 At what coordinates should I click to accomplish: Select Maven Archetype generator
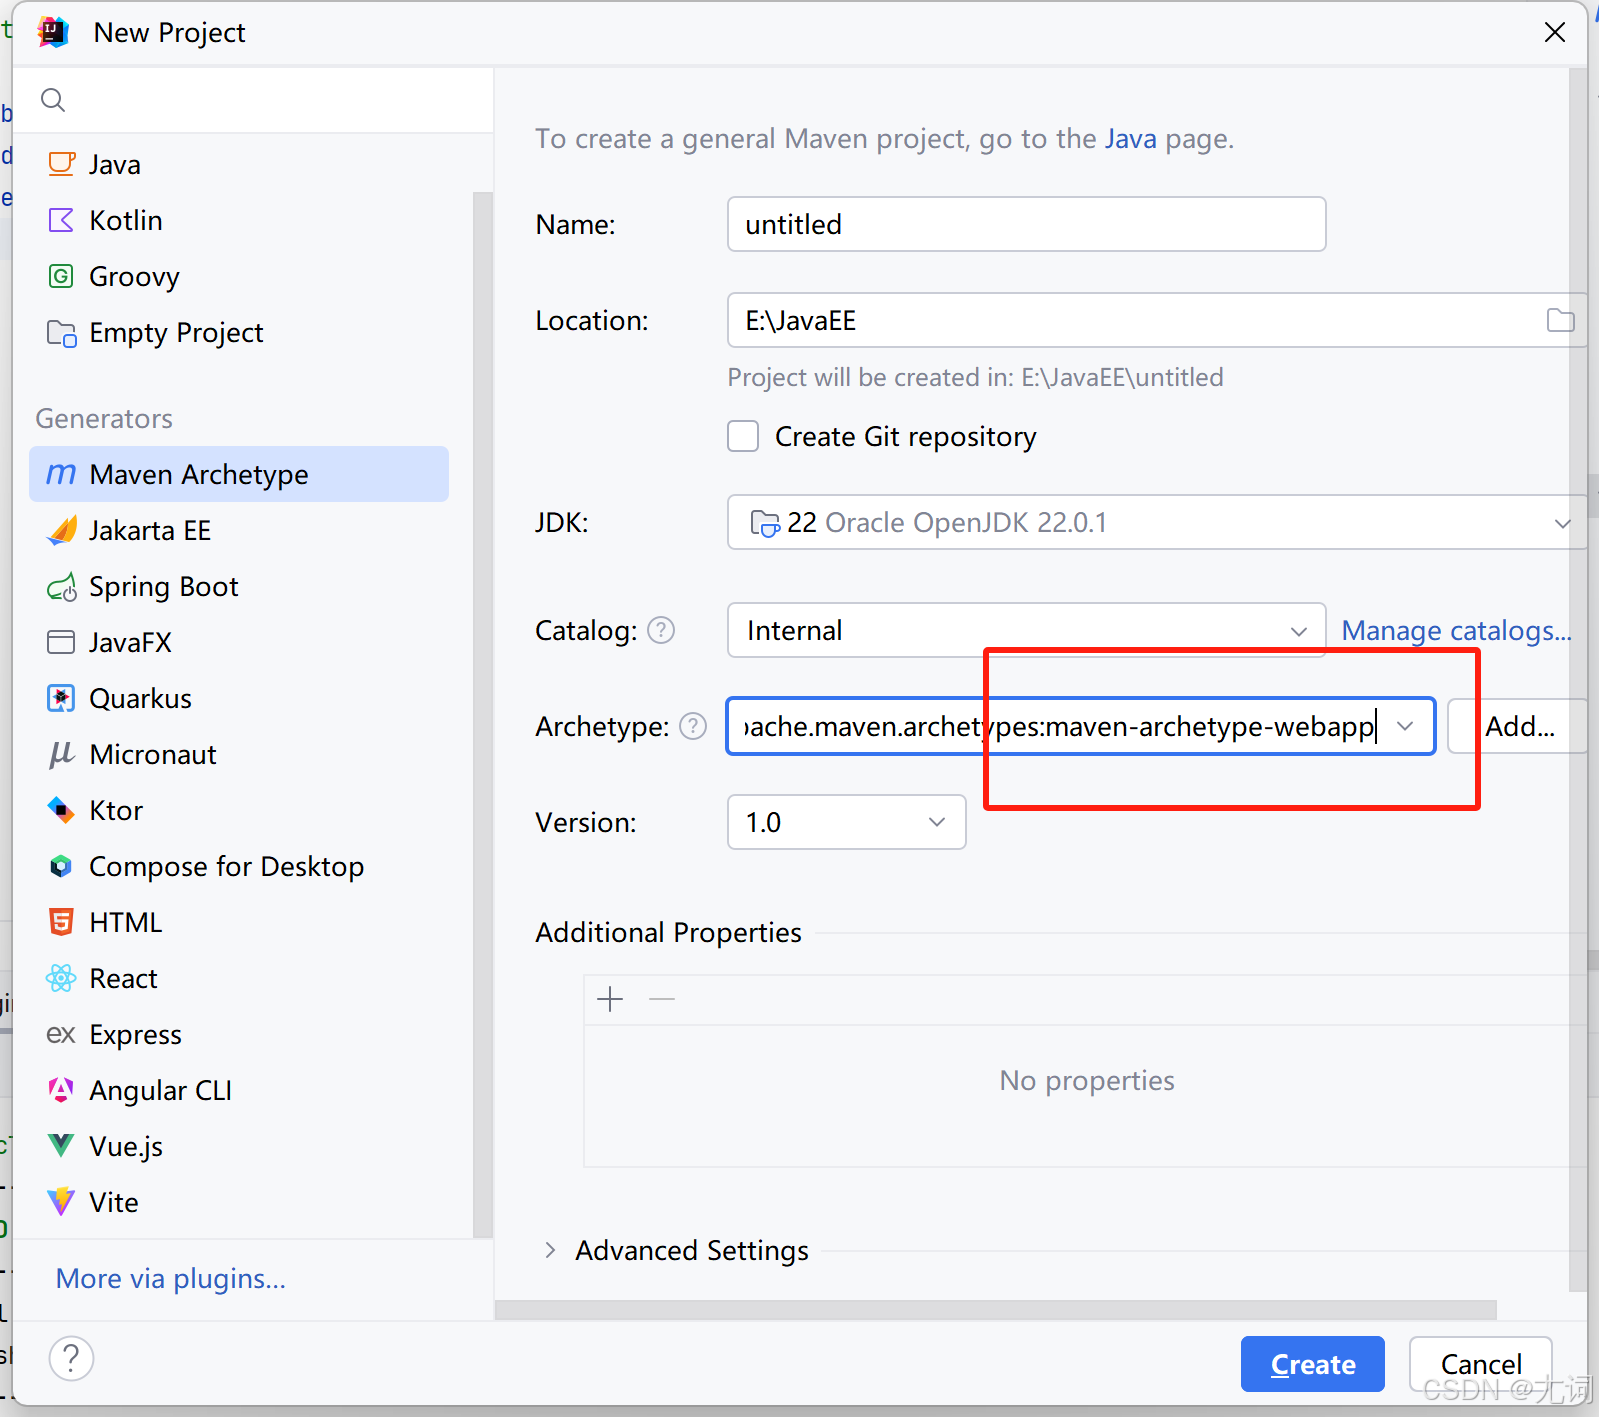pyautogui.click(x=239, y=474)
